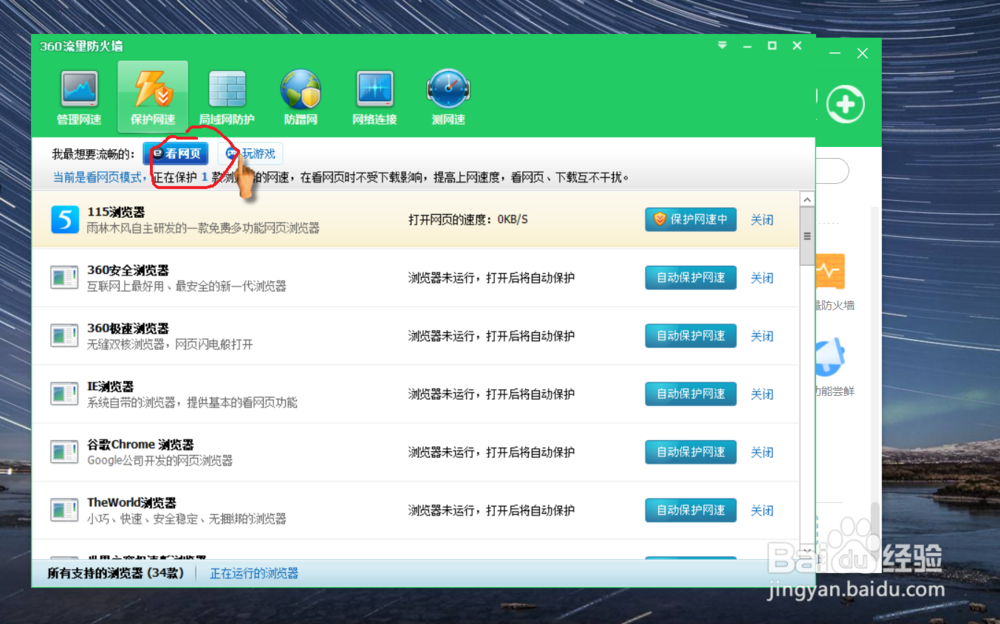Click the IE浏览器 name text
Viewport: 1000px width, 624px height.
(110, 386)
